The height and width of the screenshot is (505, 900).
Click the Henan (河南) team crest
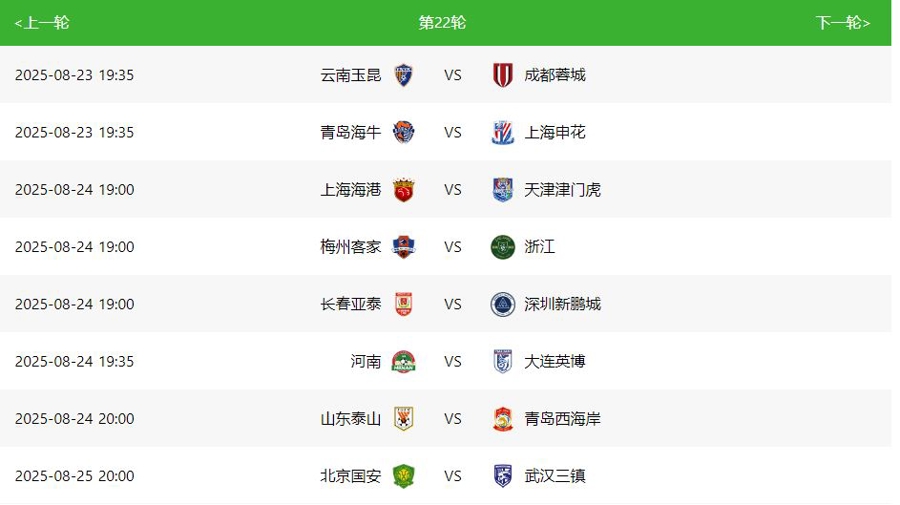point(403,362)
